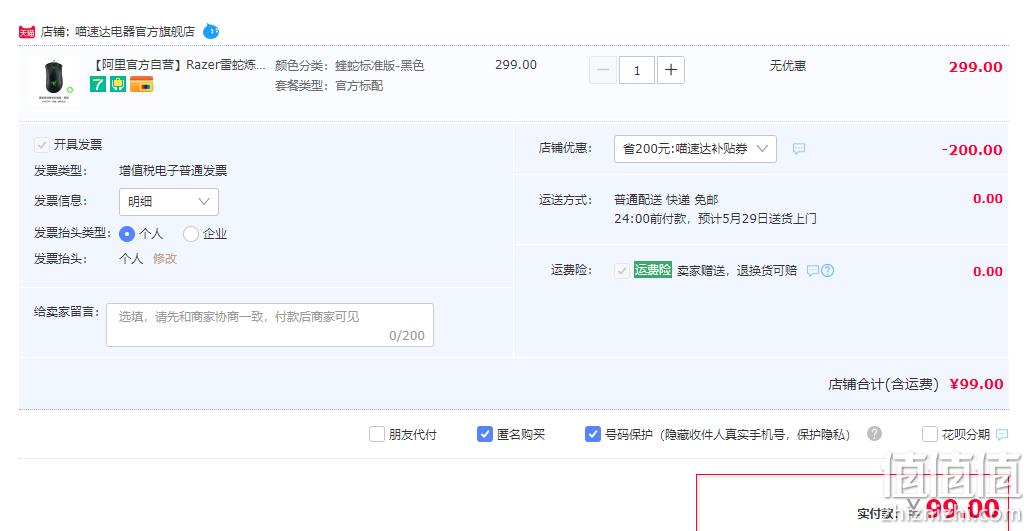The image size is (1031, 531).
Task: Click the 修改 link beside the invoice title
Action: [x=164, y=259]
